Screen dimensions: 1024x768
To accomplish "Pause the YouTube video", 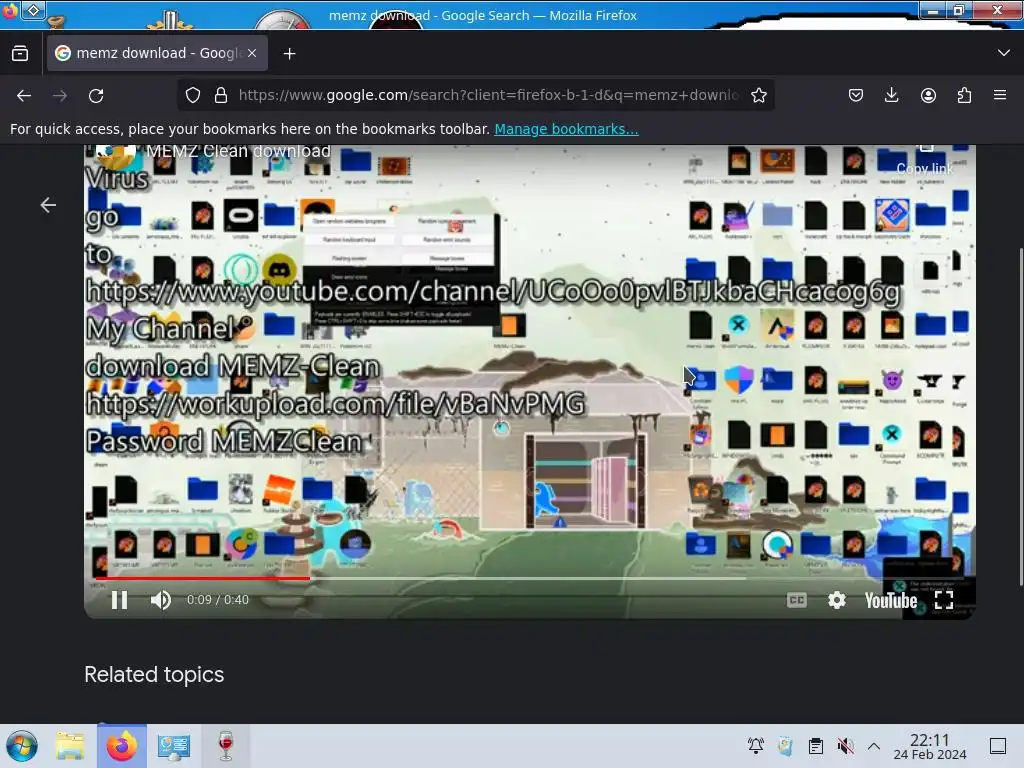I will point(119,600).
